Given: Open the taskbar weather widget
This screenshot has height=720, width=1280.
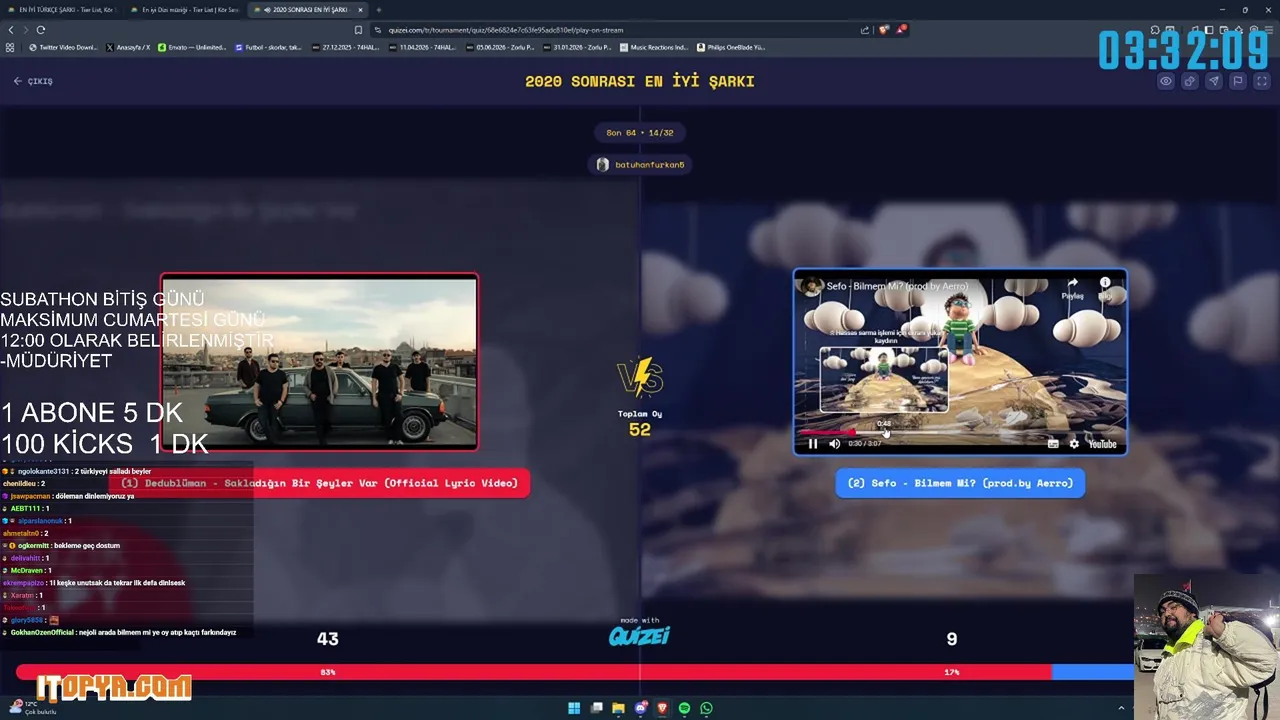Looking at the screenshot, I should coord(33,708).
